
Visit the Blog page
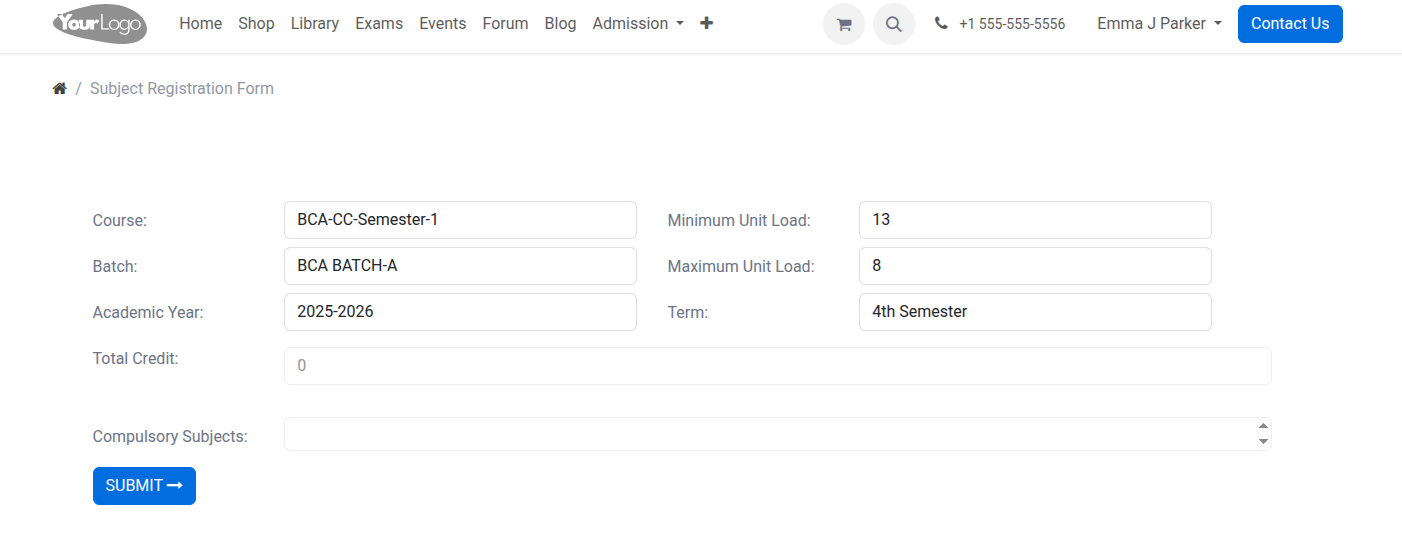(x=560, y=23)
